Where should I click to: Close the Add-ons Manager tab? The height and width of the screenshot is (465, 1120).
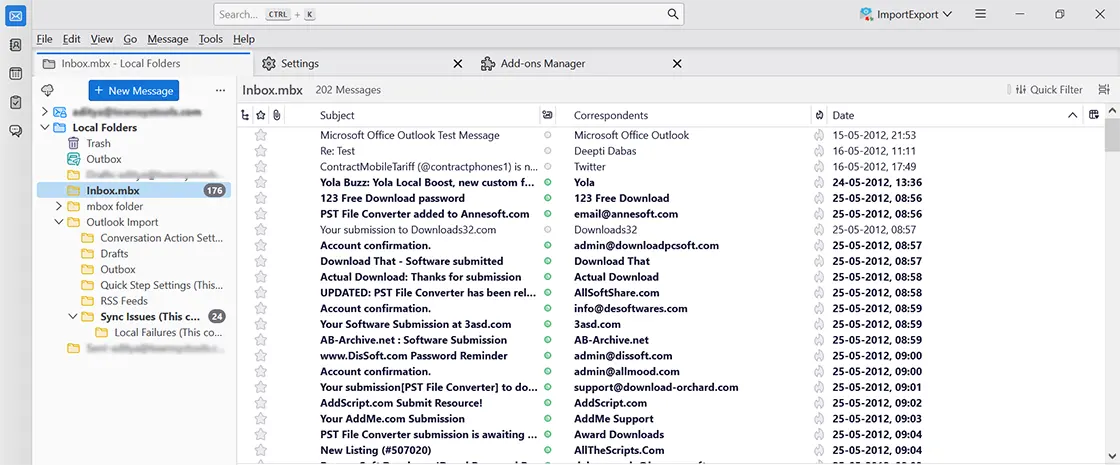677,64
